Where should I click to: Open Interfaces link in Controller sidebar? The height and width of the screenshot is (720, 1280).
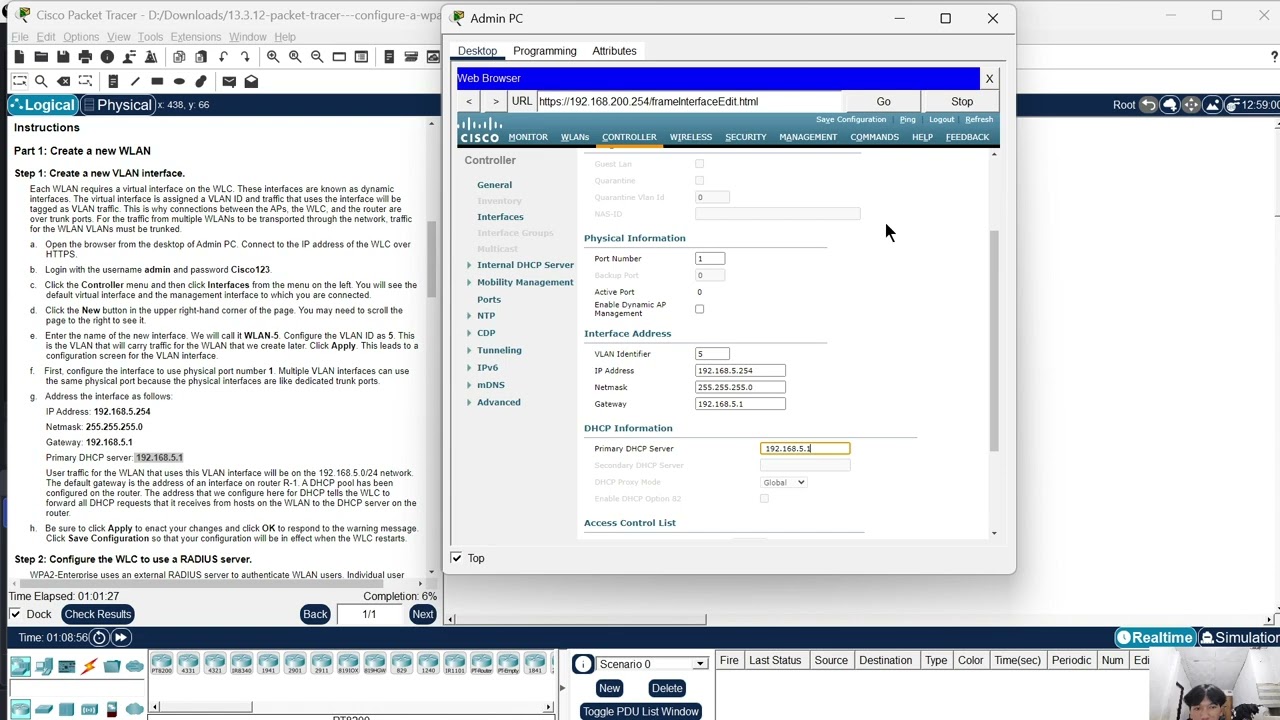[500, 217]
